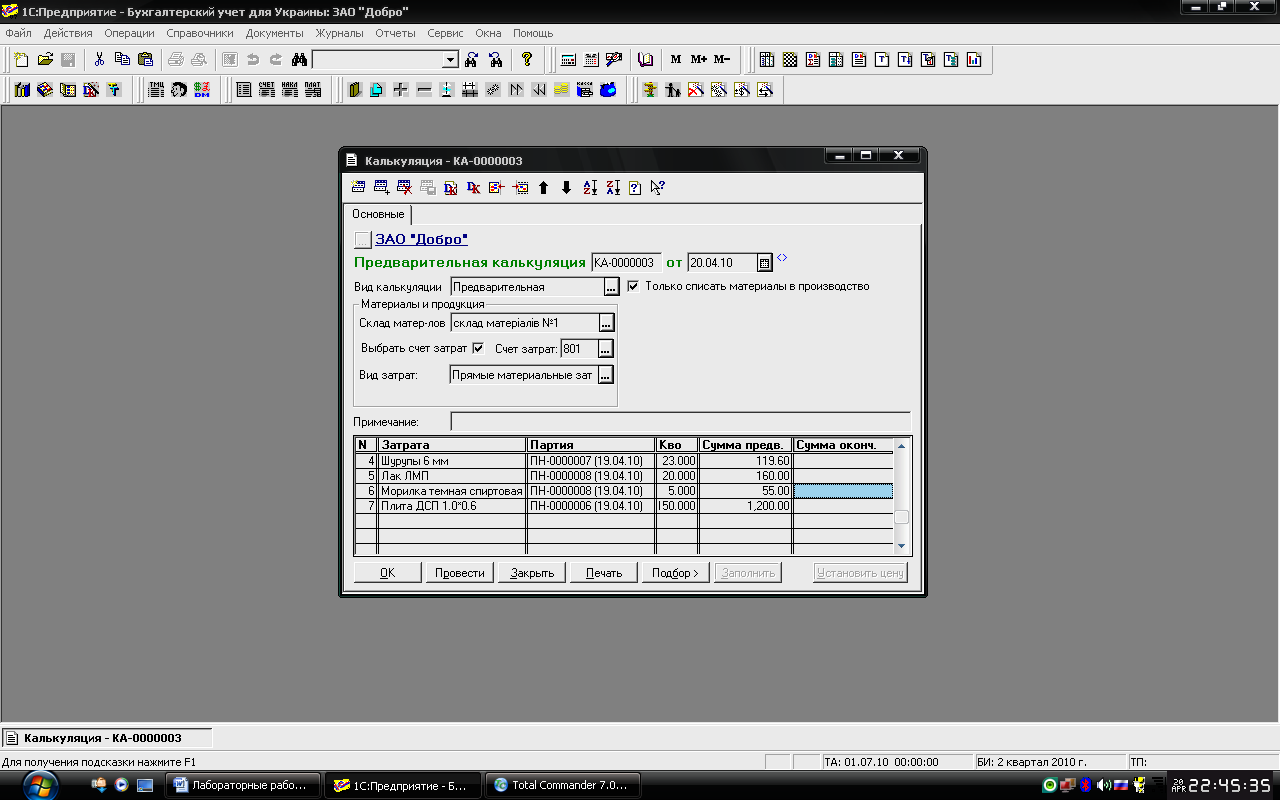Toggle 'Только списать материалы в производство' checkbox
Image resolution: width=1280 pixels, height=800 pixels.
click(633, 286)
